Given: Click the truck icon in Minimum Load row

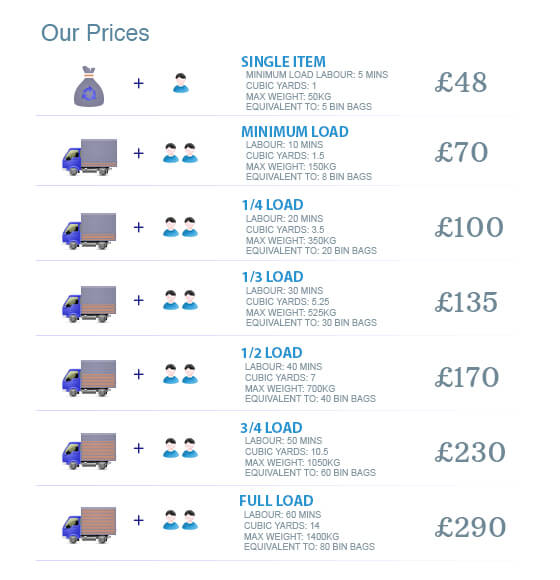Looking at the screenshot, I should (90, 157).
